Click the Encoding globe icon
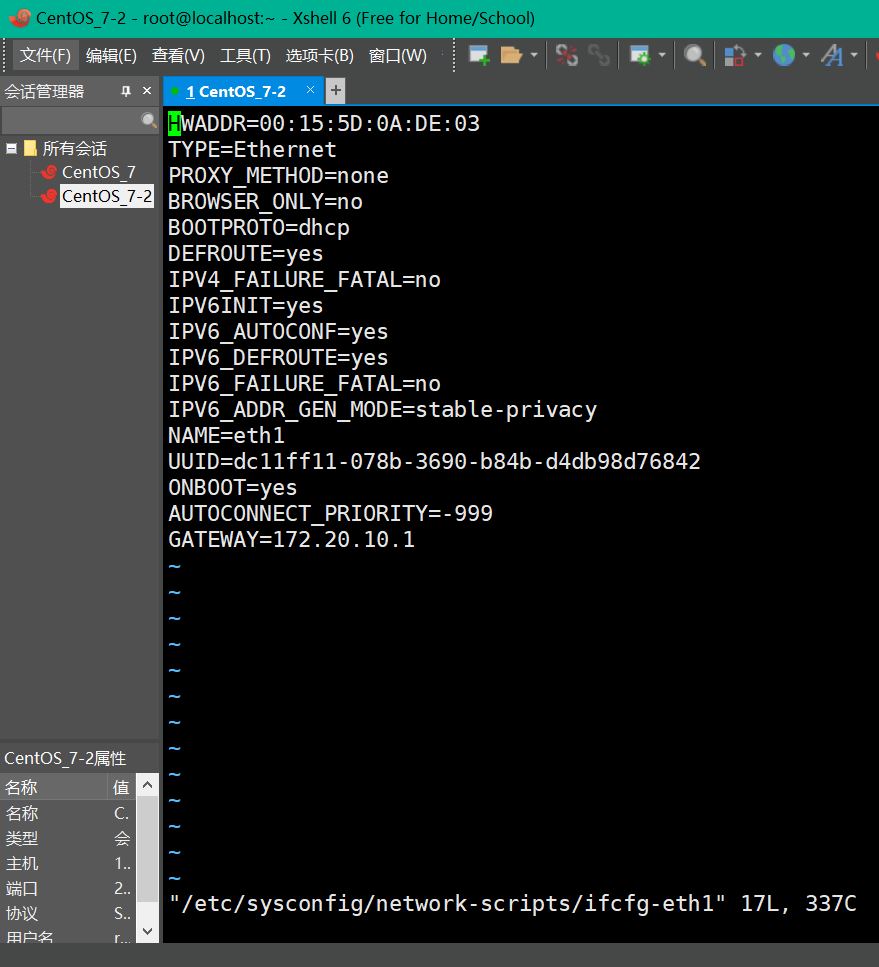This screenshot has height=967, width=879. [784, 56]
